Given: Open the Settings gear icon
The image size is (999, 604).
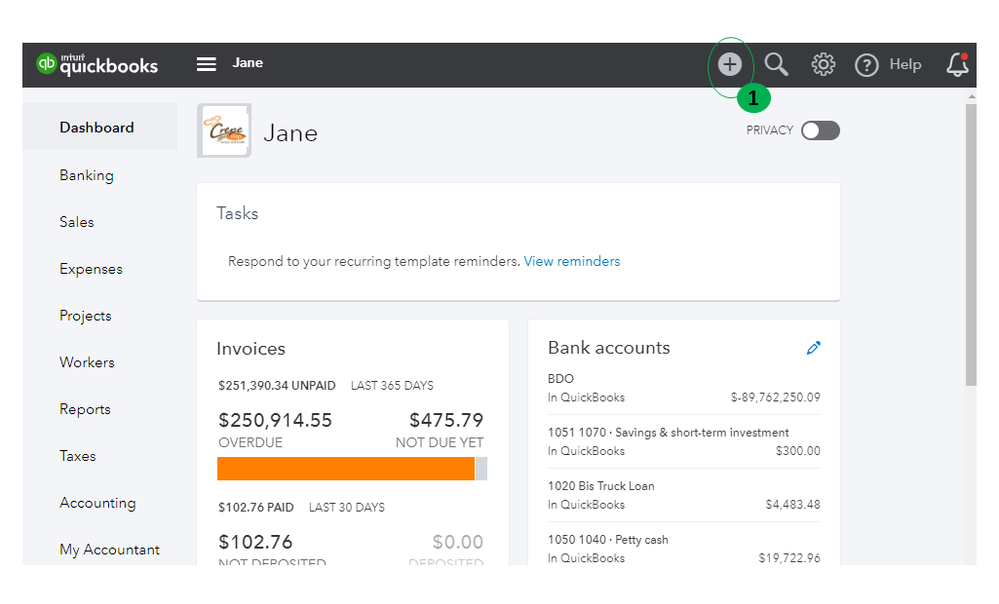Looking at the screenshot, I should coord(823,65).
